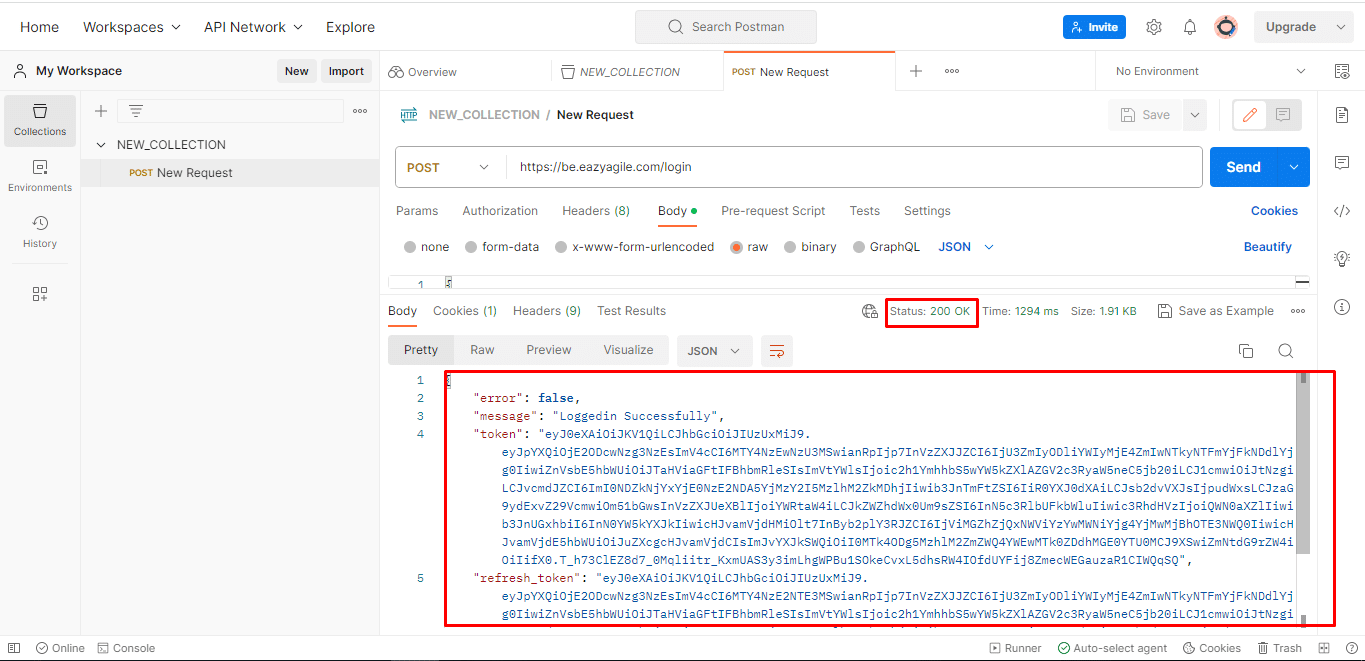Change raw body language from JSON
This screenshot has width=1365, height=661.
click(966, 247)
